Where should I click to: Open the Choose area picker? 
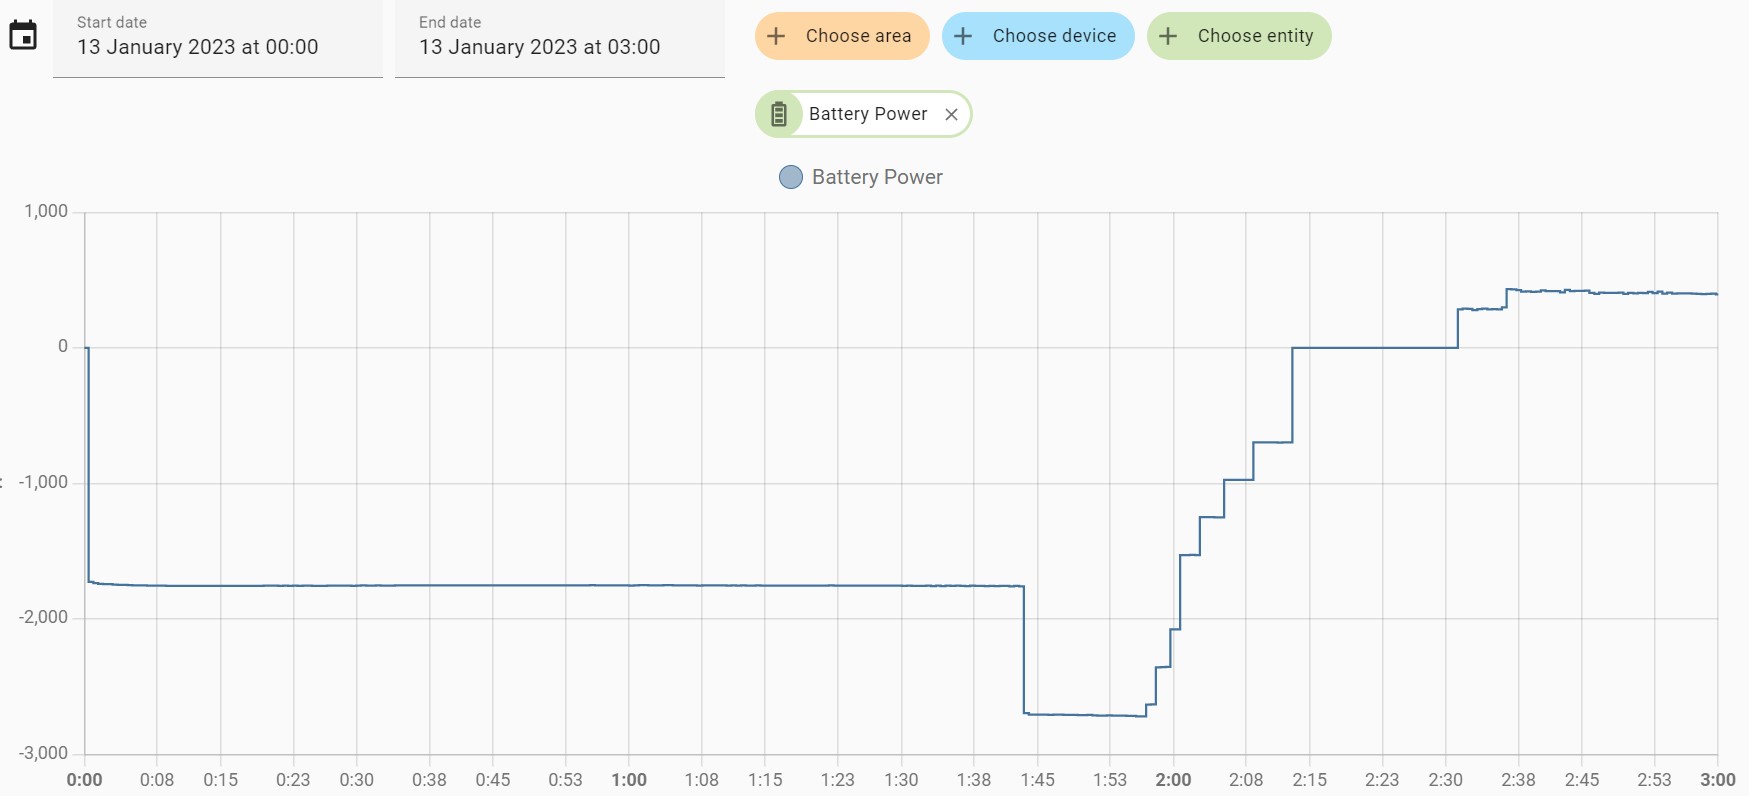pyautogui.click(x=842, y=36)
